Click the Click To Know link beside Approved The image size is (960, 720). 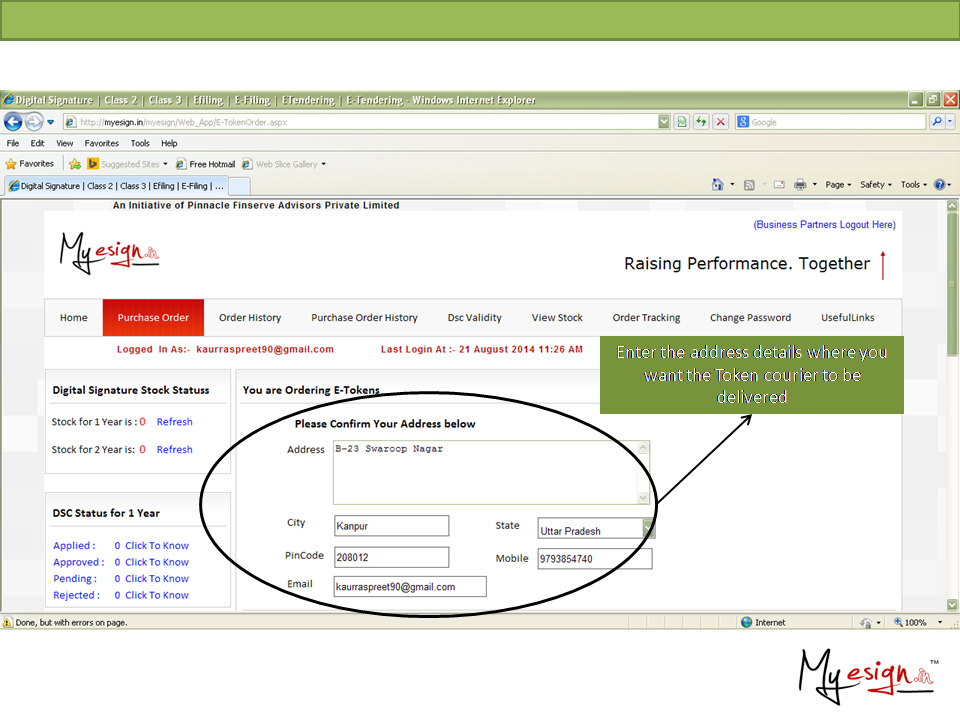tap(157, 562)
